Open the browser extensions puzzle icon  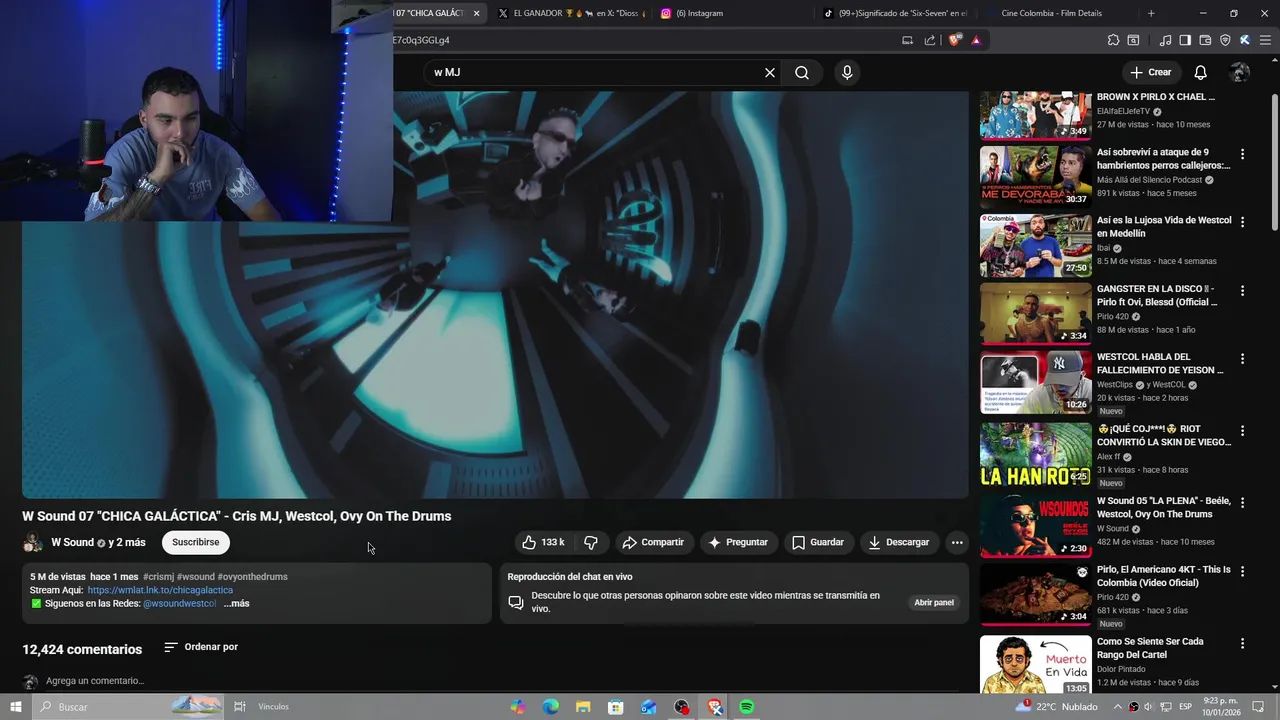pos(1113,40)
